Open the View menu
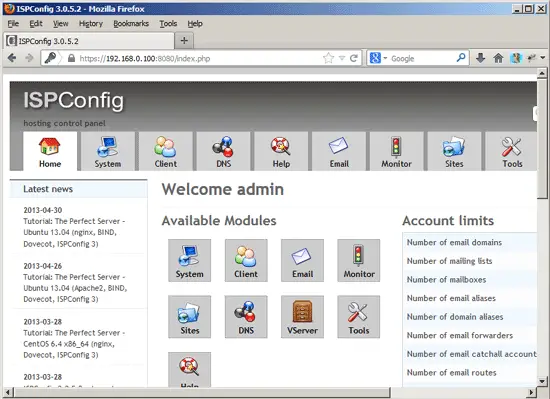Viewport: 550px width, 399px height. pyautogui.click(x=61, y=23)
